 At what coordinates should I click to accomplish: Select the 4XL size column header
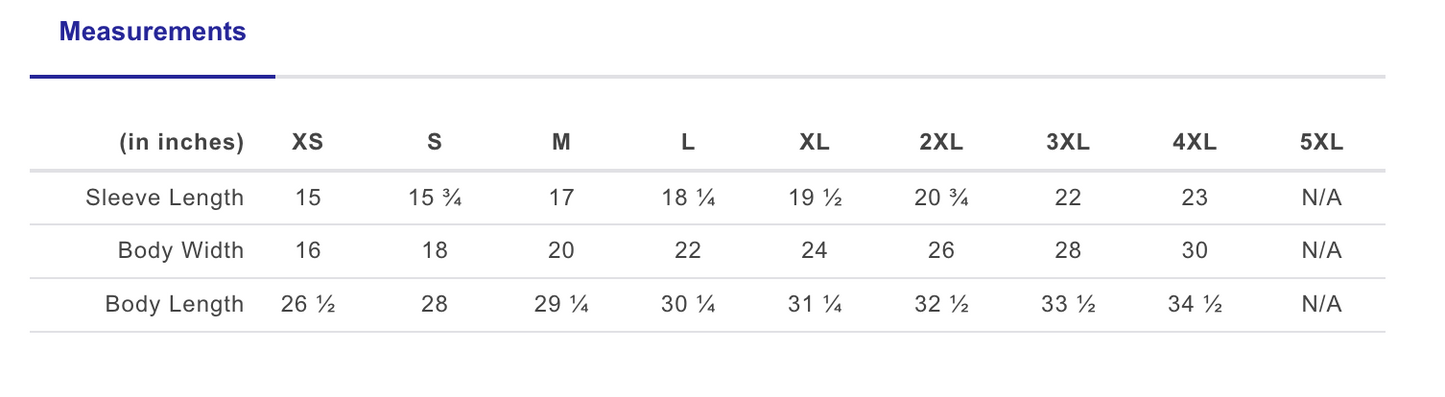[1195, 142]
